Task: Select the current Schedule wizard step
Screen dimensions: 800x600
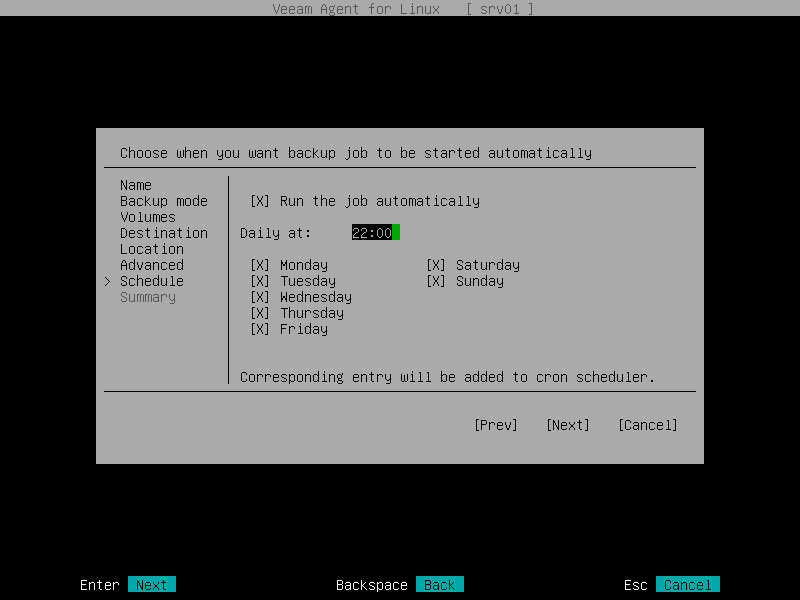Action: point(152,281)
